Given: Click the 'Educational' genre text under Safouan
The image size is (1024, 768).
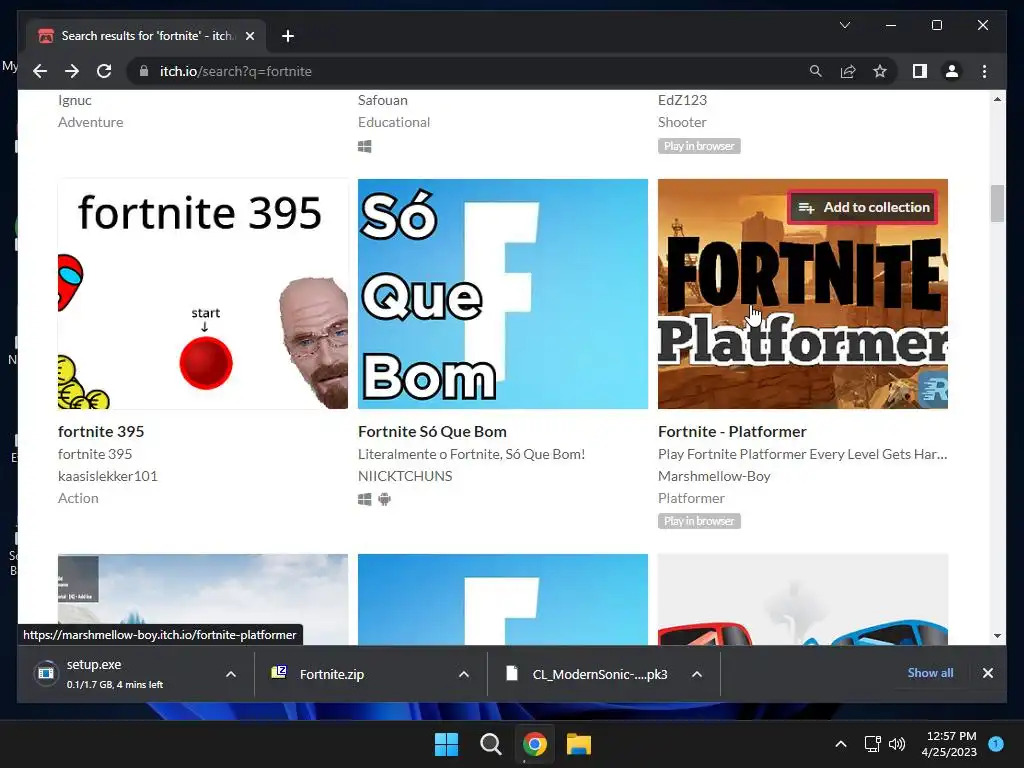Looking at the screenshot, I should pyautogui.click(x=394, y=122).
